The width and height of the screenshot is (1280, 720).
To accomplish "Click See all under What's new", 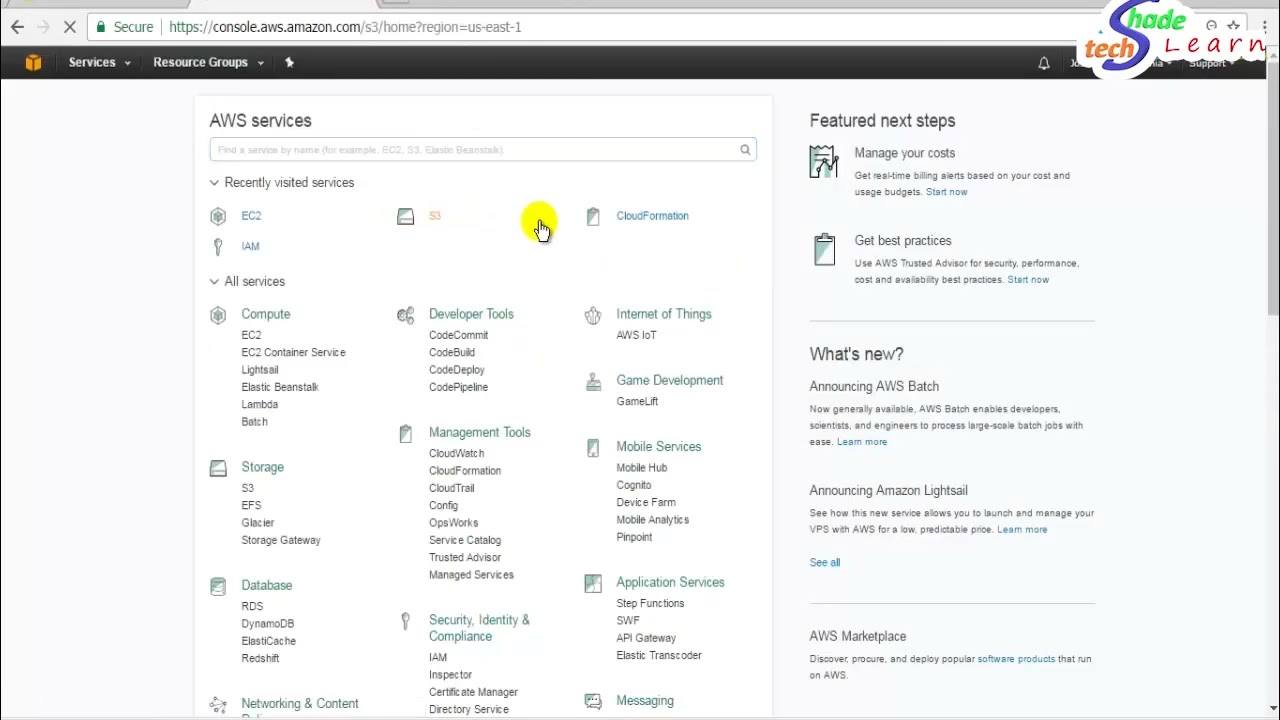I will pos(825,563).
